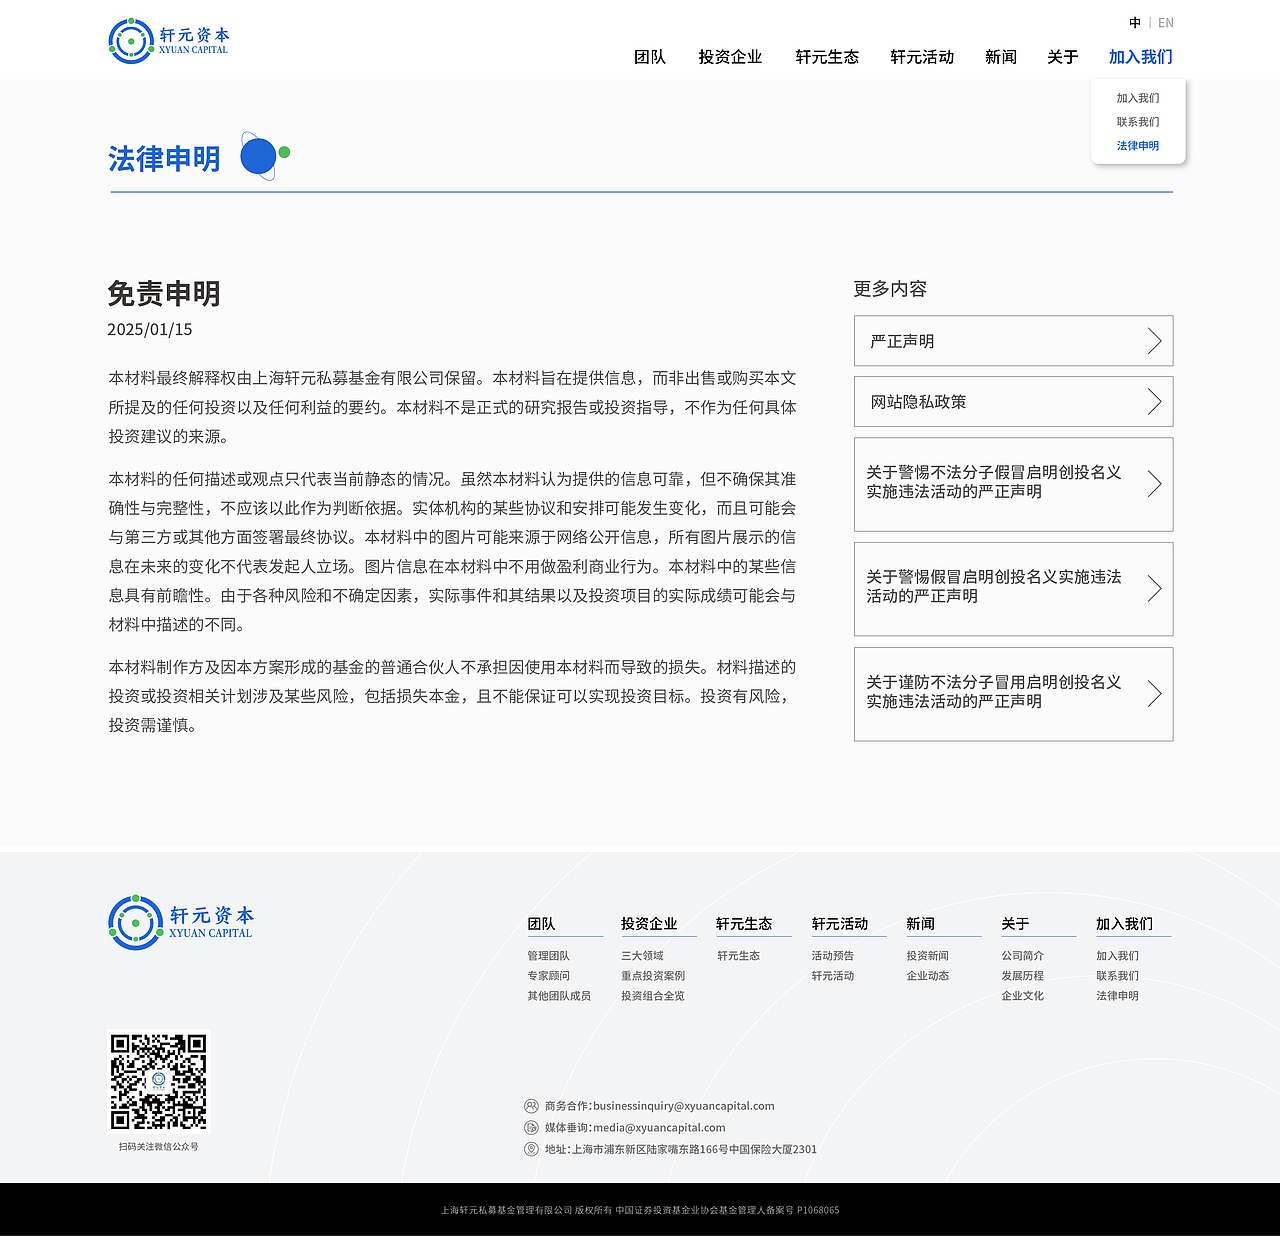Click footer 其他团队成员 link
This screenshot has height=1236, width=1280.
pyautogui.click(x=559, y=996)
